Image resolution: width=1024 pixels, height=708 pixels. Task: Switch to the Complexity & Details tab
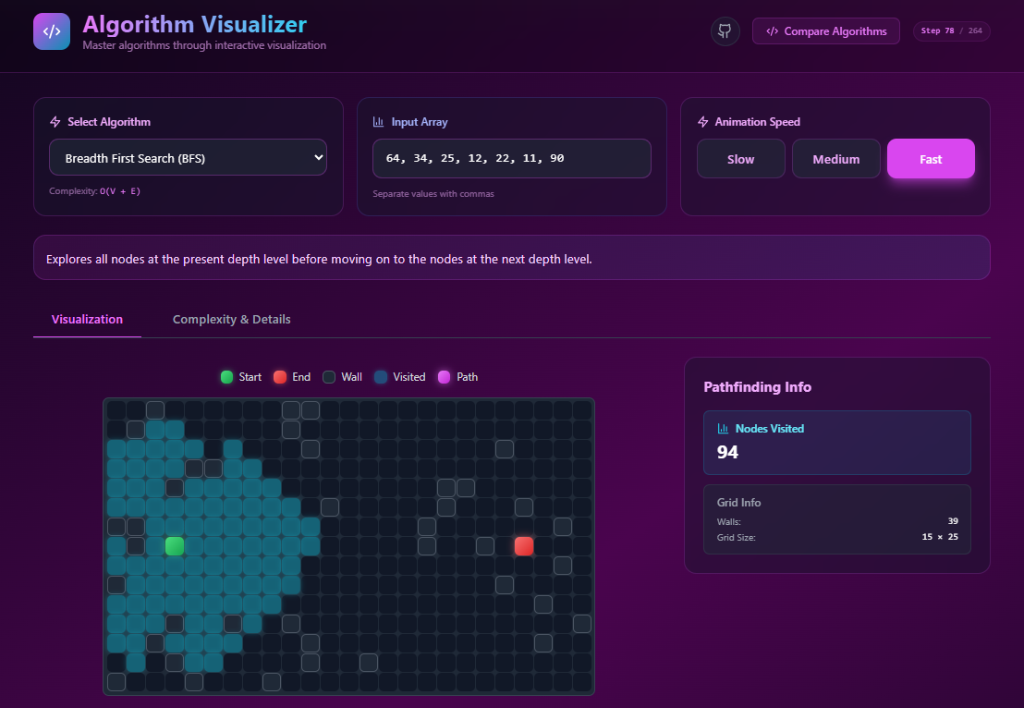point(231,319)
